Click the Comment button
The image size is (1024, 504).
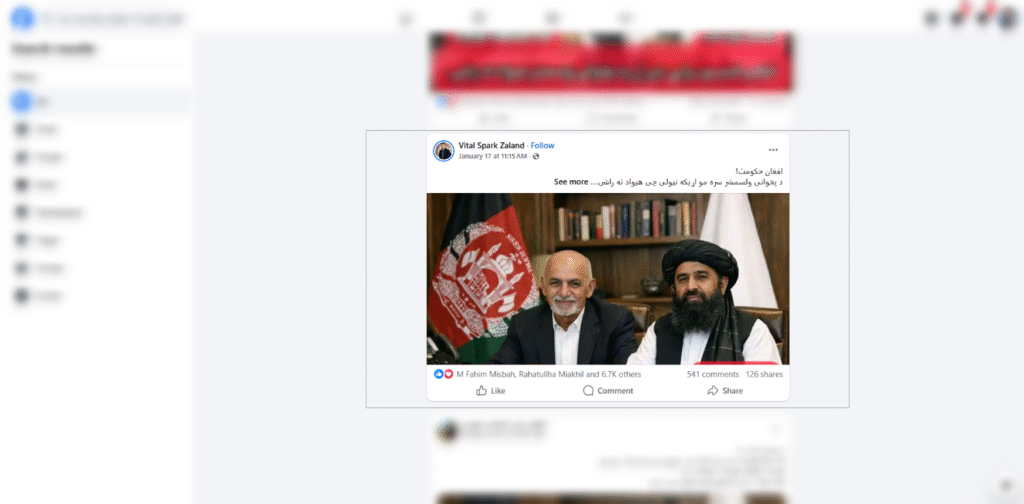(607, 390)
